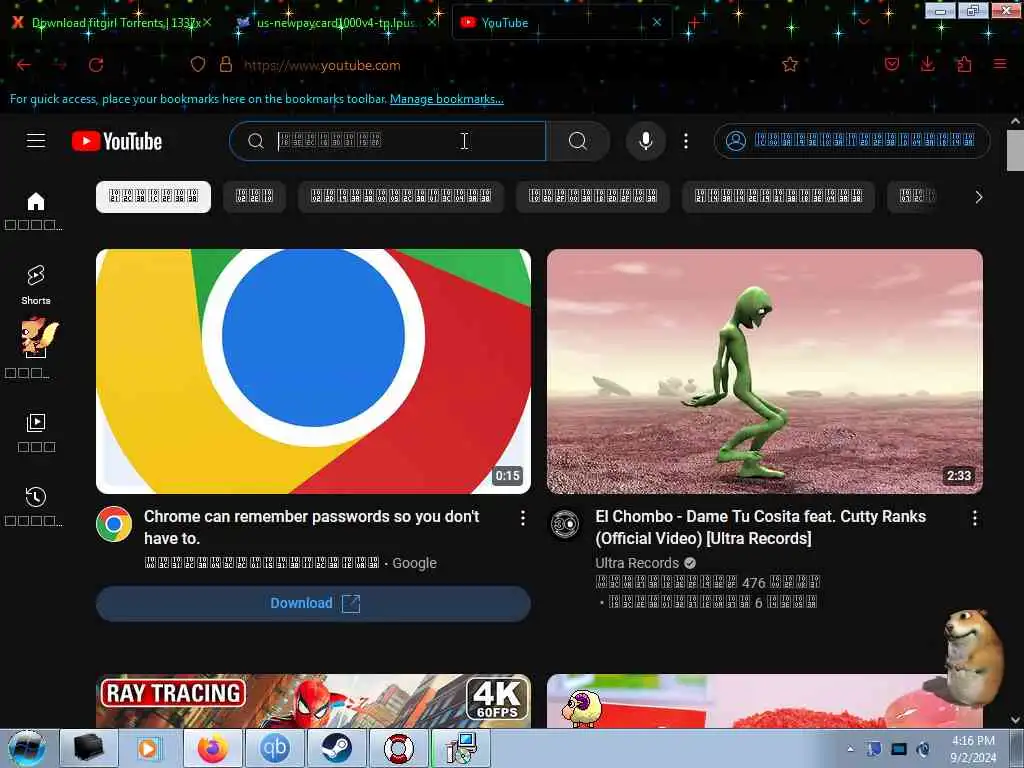The image size is (1024, 768).
Task: Click the taskbar clock 4:16 PM
Action: [973, 749]
